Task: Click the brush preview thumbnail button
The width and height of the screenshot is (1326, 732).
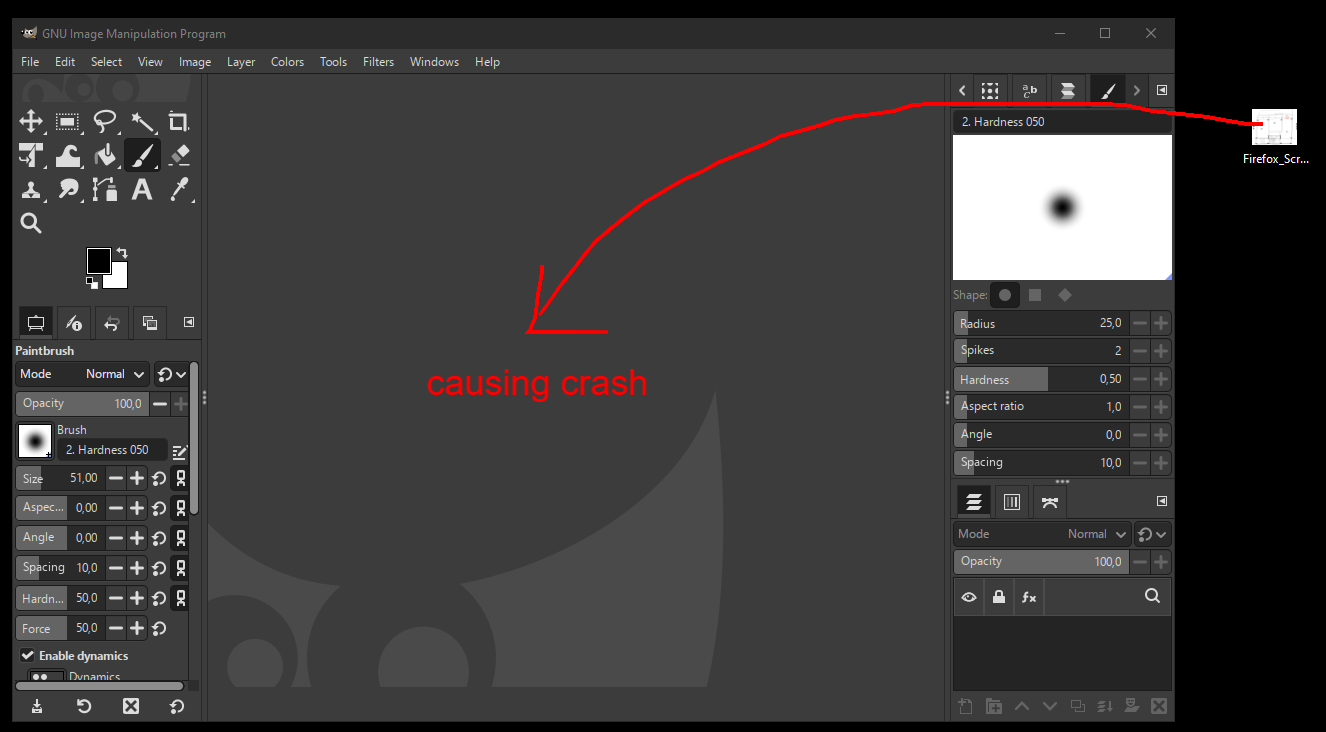Action: 35,441
